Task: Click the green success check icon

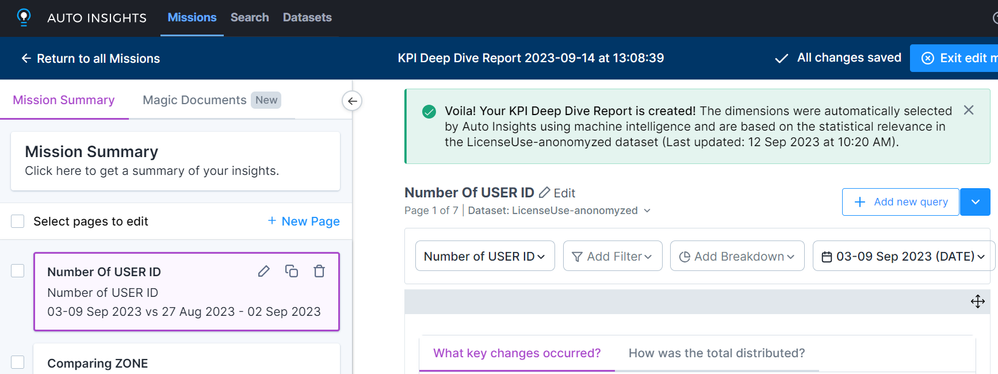Action: [x=429, y=111]
